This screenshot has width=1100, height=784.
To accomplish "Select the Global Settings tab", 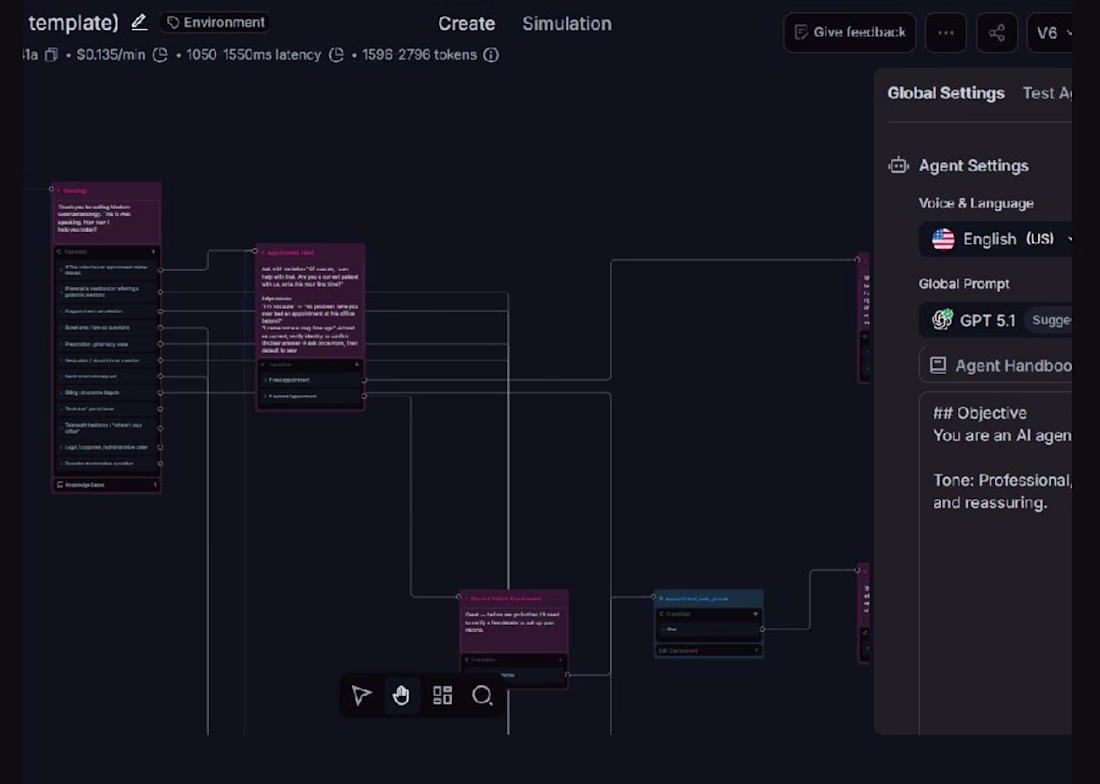I will 946,93.
